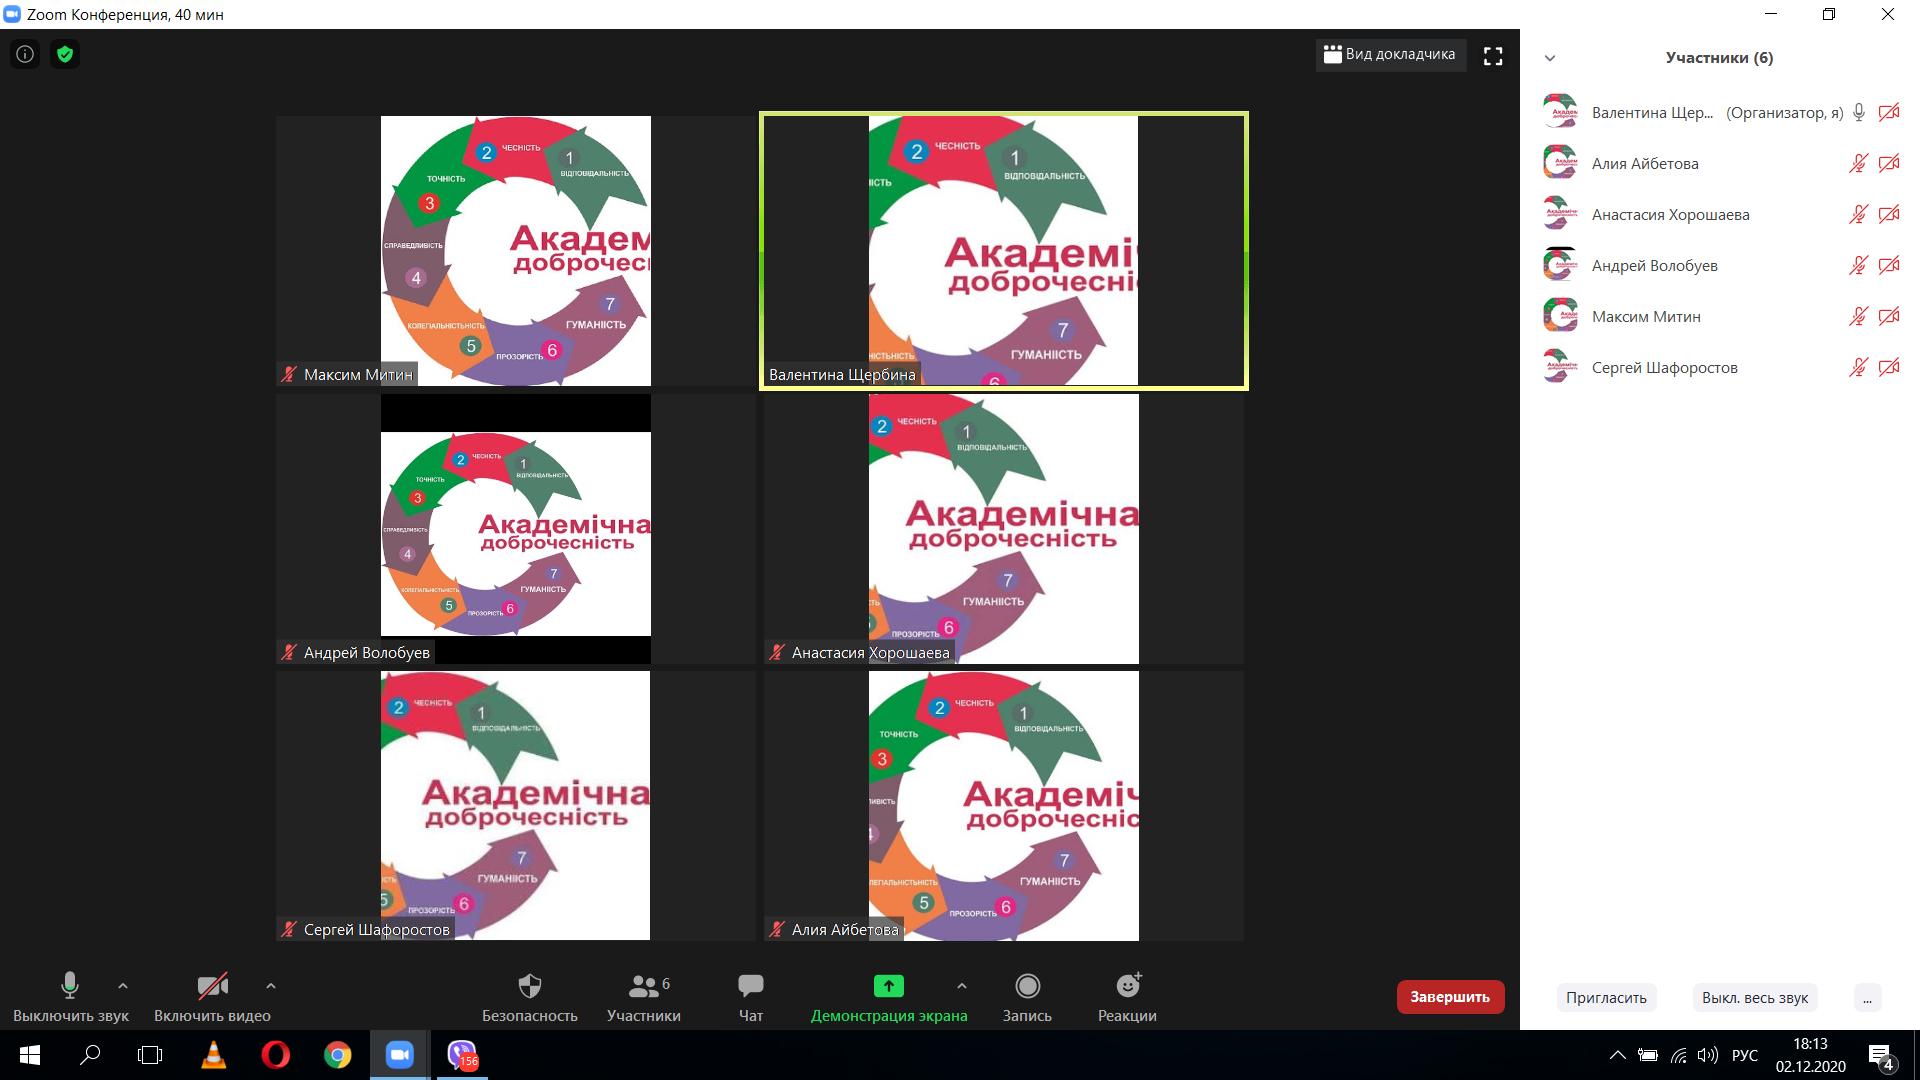Switch view using Вид докладчика
The height and width of the screenshot is (1080, 1920).
tap(1390, 54)
